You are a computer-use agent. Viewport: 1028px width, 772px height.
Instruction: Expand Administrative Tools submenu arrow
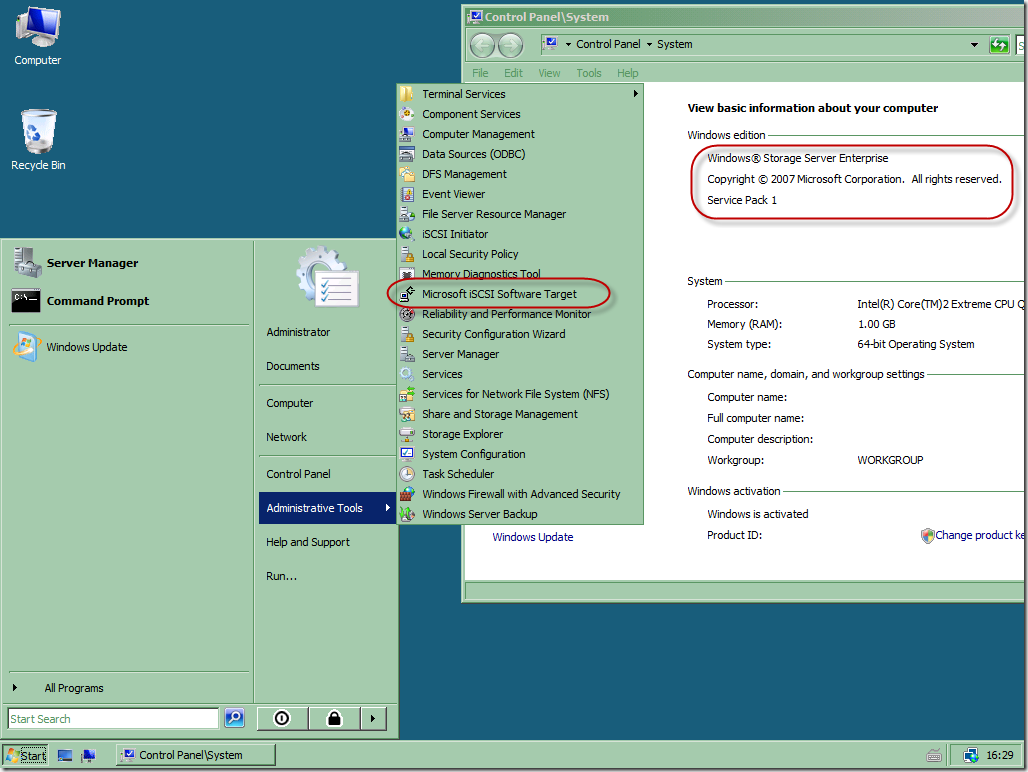[x=387, y=508]
